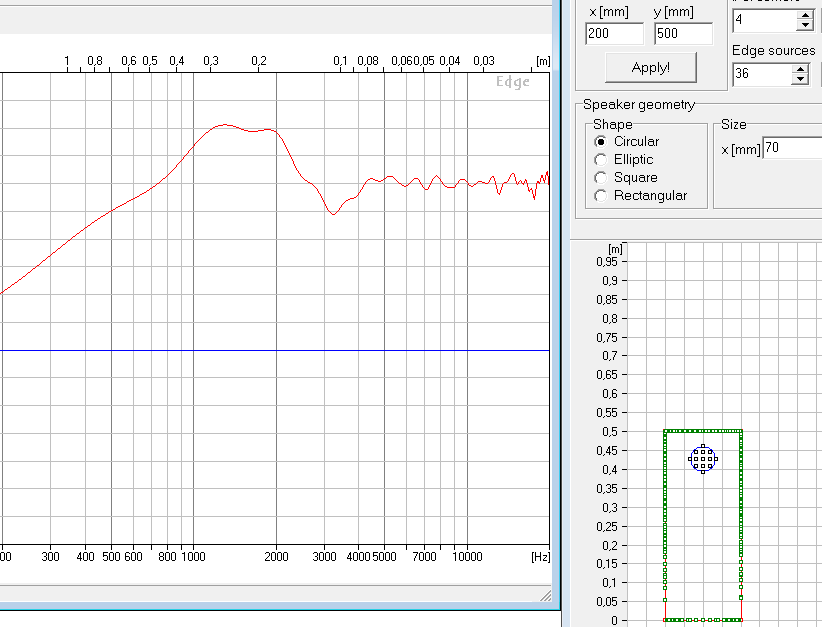Decrease the Edge sources value
This screenshot has width=822, height=627.
[x=800, y=79]
